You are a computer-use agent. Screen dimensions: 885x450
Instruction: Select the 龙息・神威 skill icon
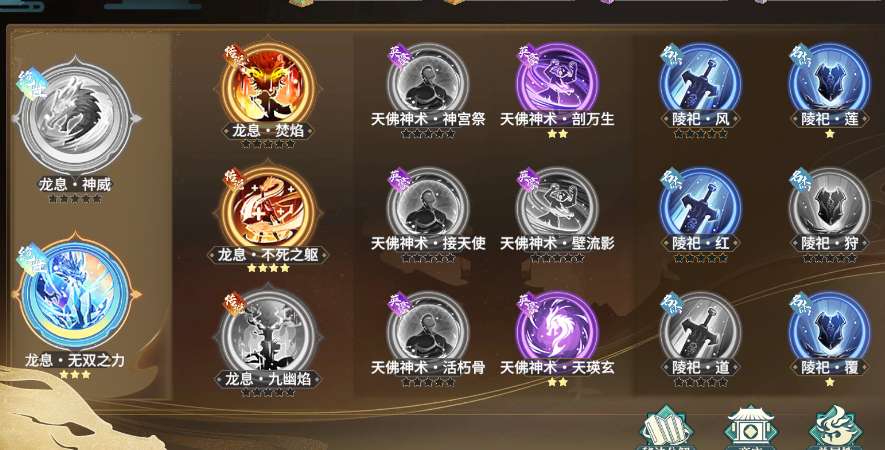pos(75,116)
